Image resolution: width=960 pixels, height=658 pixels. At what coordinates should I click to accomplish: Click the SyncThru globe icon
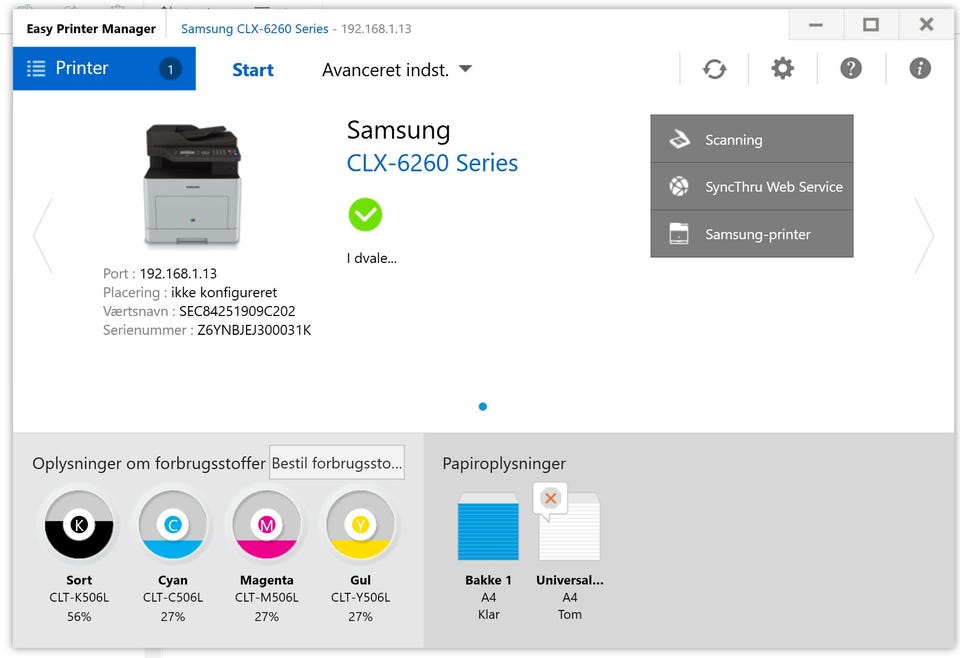click(x=679, y=186)
